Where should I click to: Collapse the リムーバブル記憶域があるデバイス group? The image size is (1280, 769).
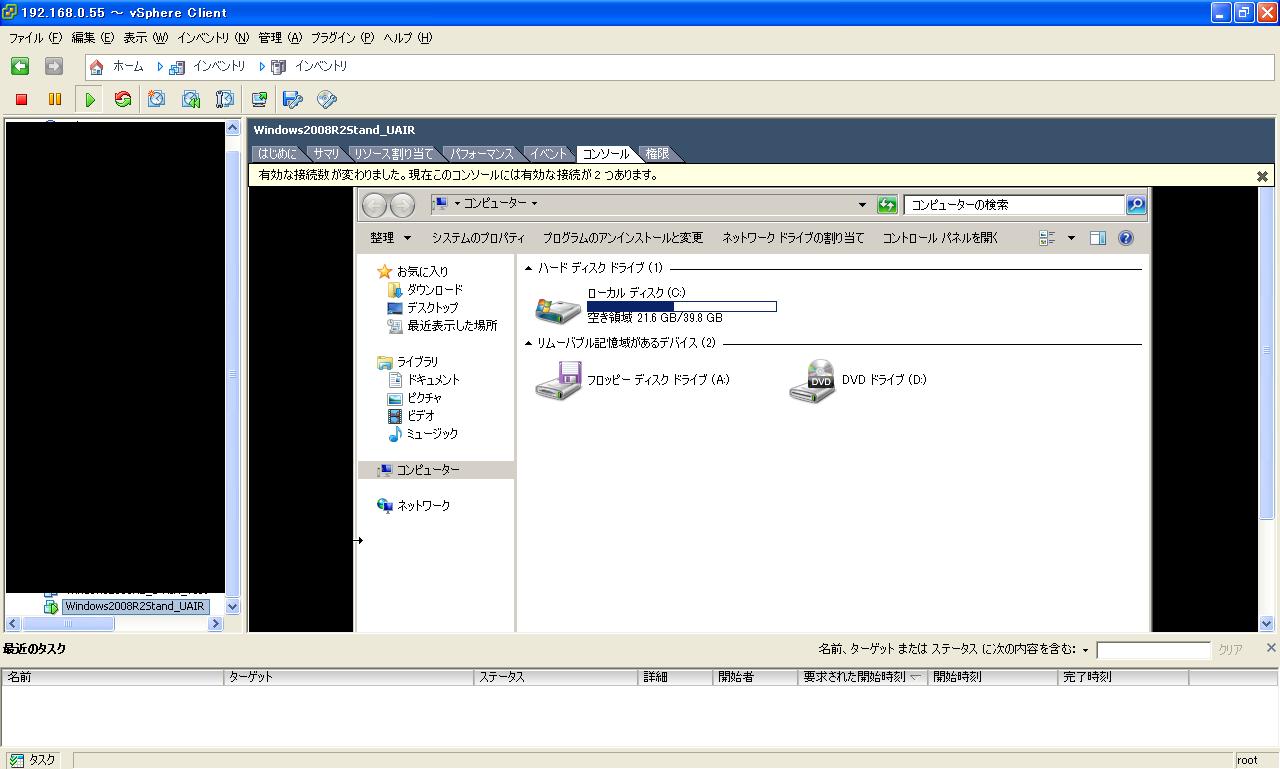click(x=529, y=343)
